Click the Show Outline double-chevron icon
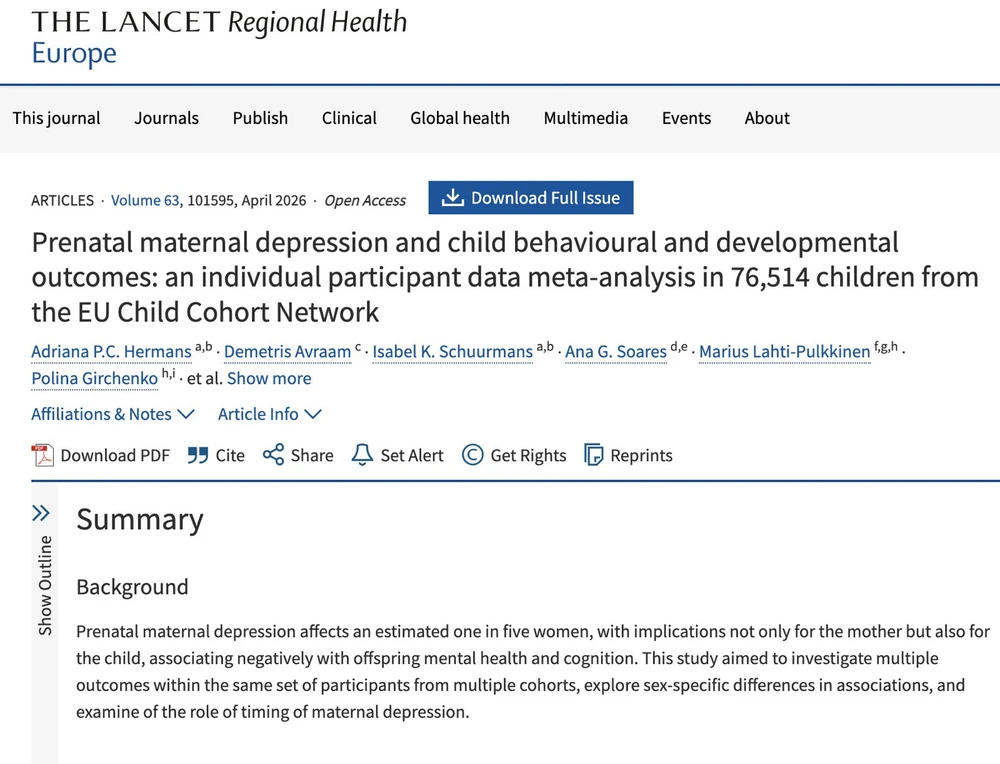 [x=41, y=514]
